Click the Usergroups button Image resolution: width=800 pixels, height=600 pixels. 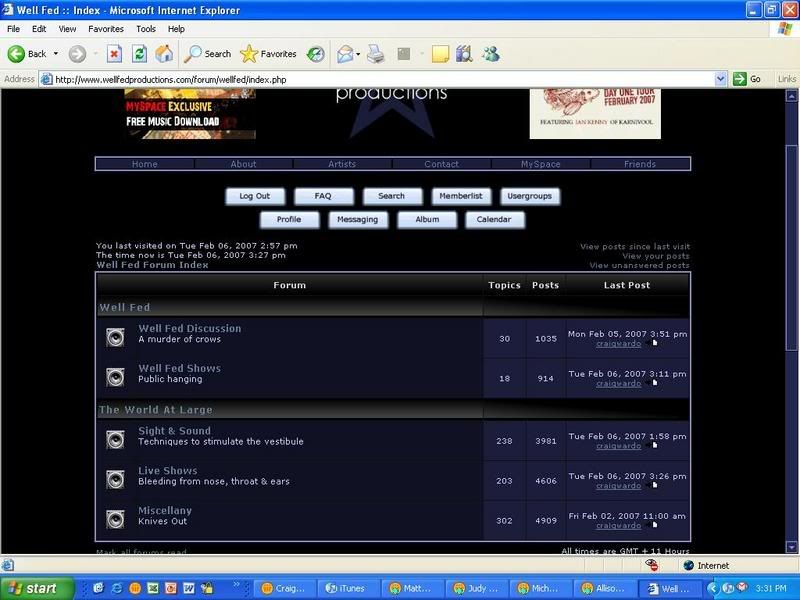point(530,196)
